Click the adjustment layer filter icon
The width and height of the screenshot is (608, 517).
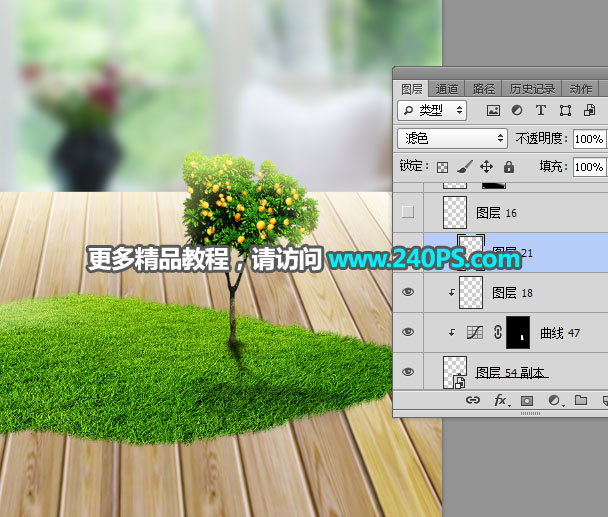pos(517,110)
